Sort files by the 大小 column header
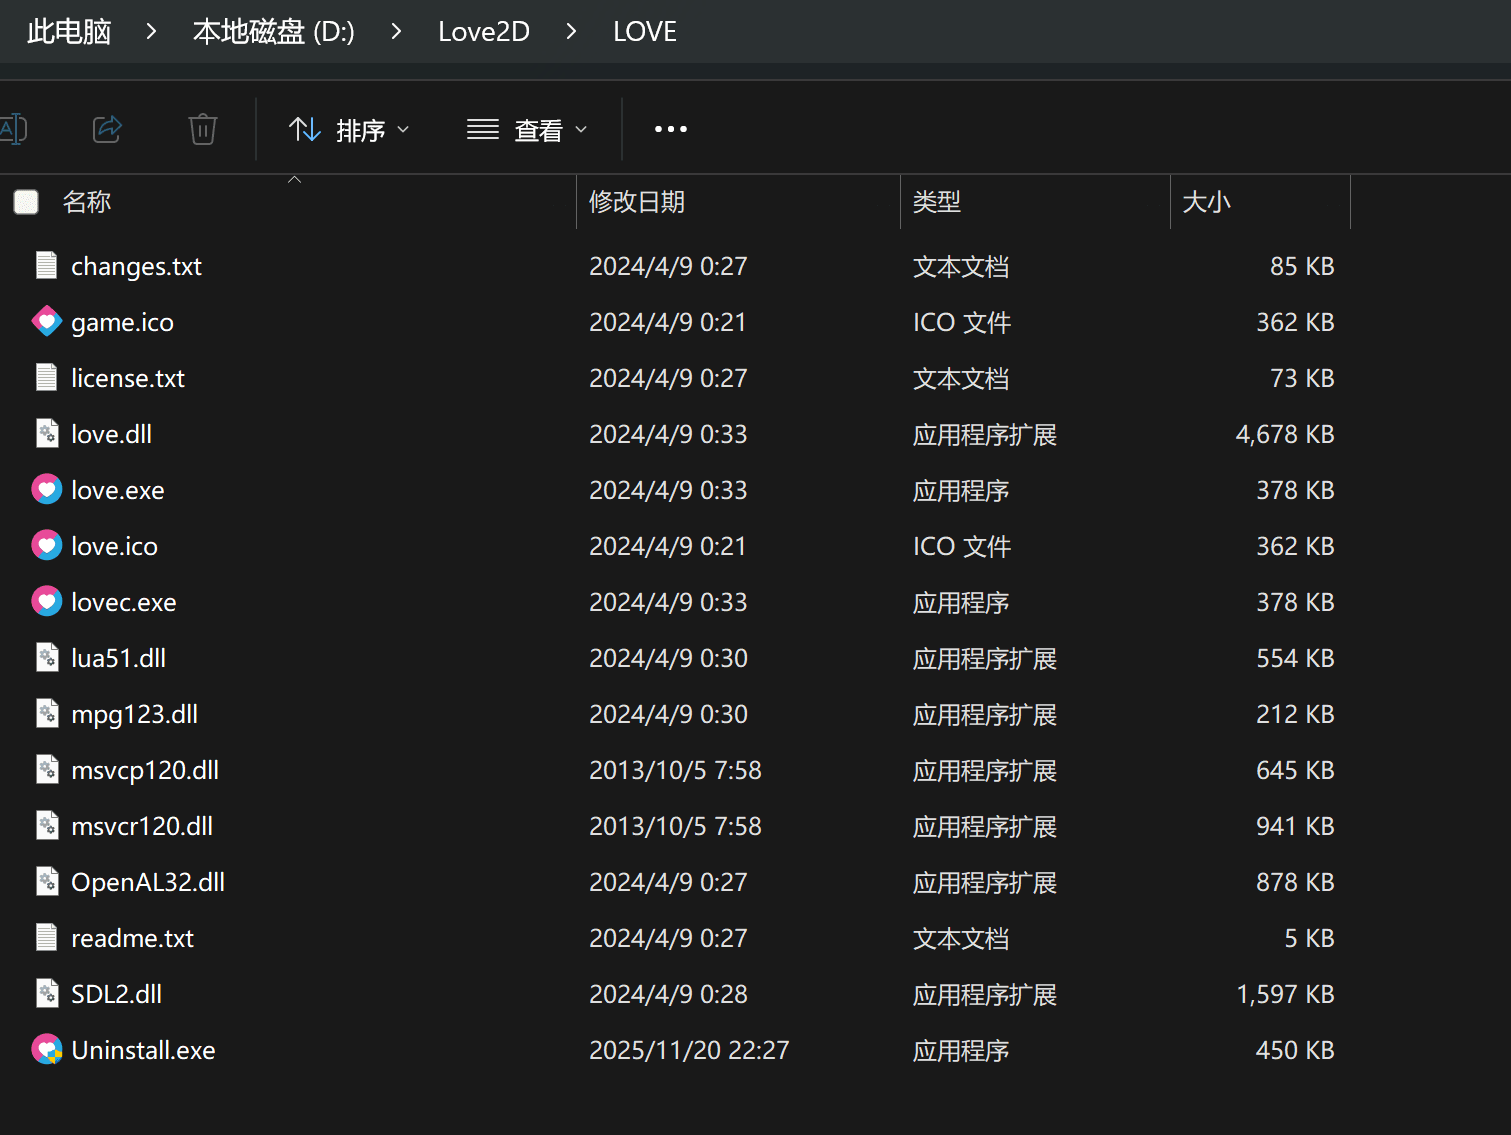 pos(1206,202)
